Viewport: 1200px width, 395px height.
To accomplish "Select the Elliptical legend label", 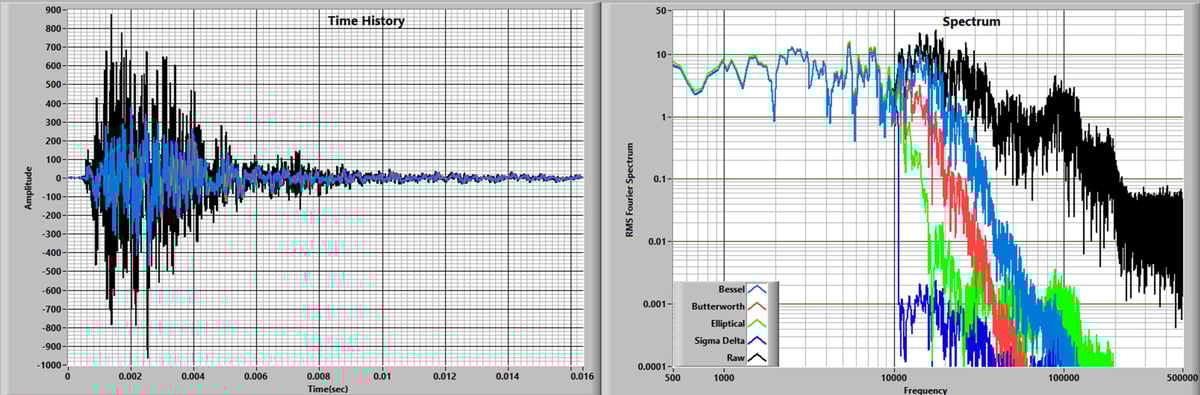I will [728, 323].
